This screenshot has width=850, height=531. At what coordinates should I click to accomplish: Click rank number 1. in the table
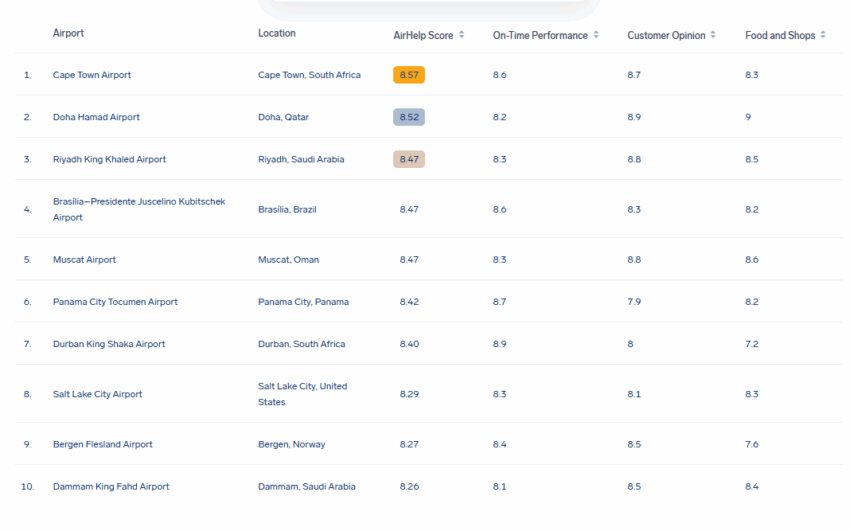[27, 75]
